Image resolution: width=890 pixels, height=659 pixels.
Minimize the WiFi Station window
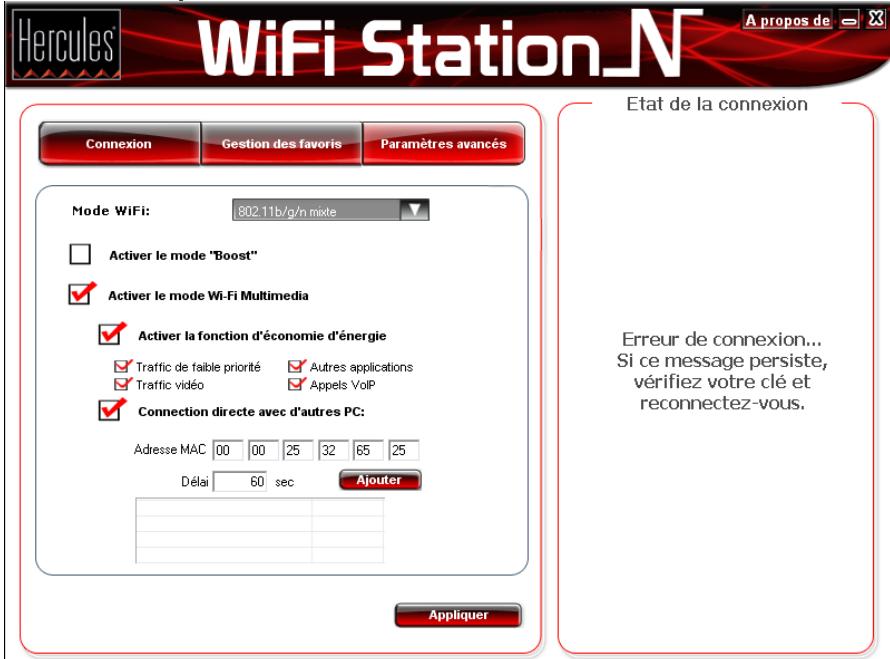tap(849, 20)
